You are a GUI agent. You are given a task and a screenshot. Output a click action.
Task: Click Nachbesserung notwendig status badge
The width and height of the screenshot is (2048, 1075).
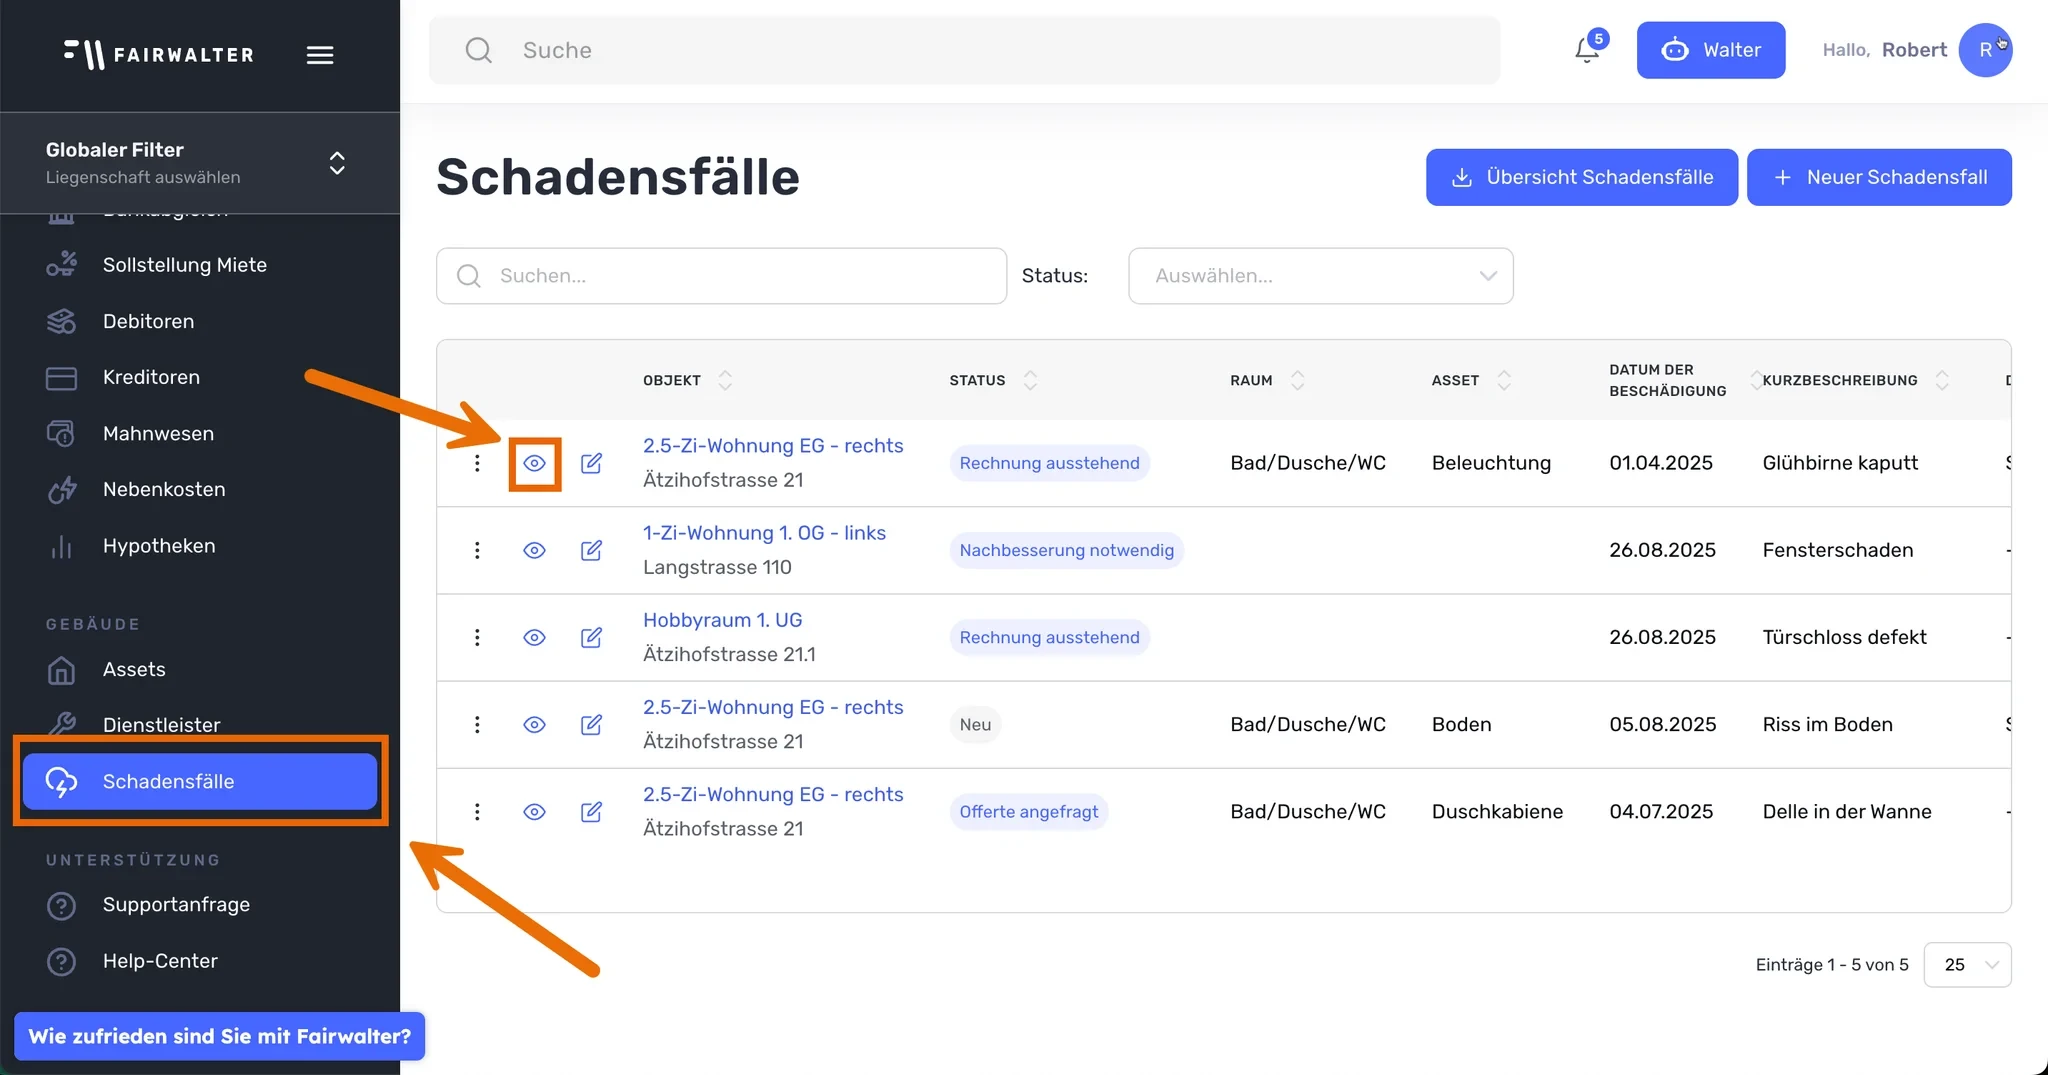[1067, 550]
